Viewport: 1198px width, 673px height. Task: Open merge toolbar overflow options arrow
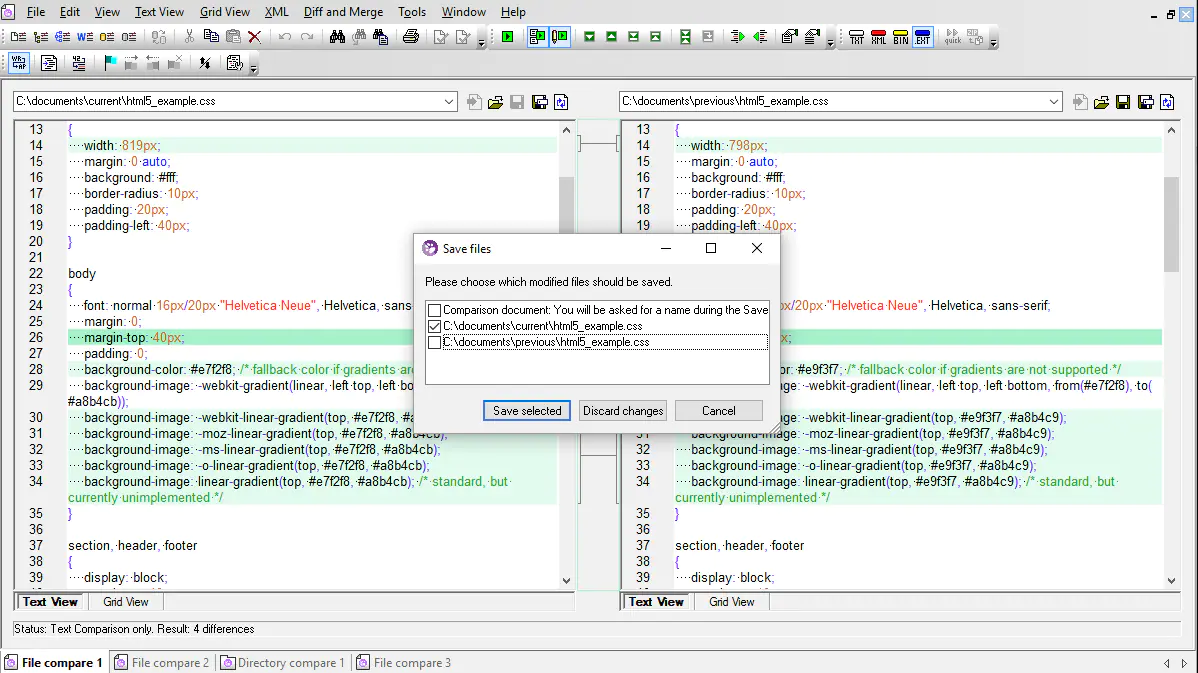831,43
